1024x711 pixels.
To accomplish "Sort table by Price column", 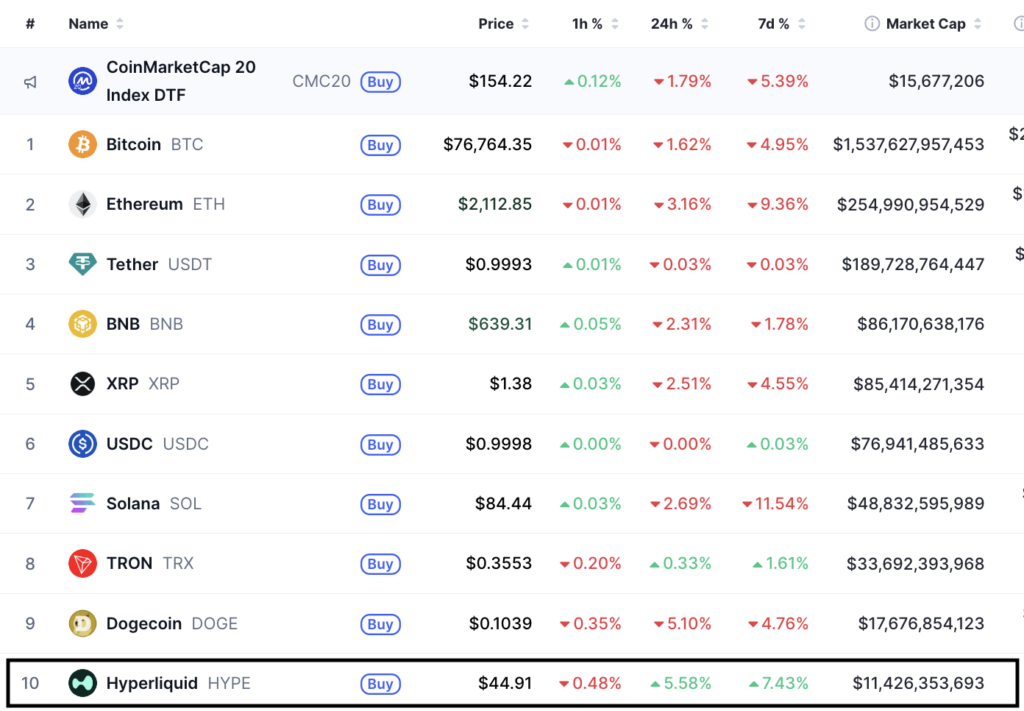I will coord(504,24).
